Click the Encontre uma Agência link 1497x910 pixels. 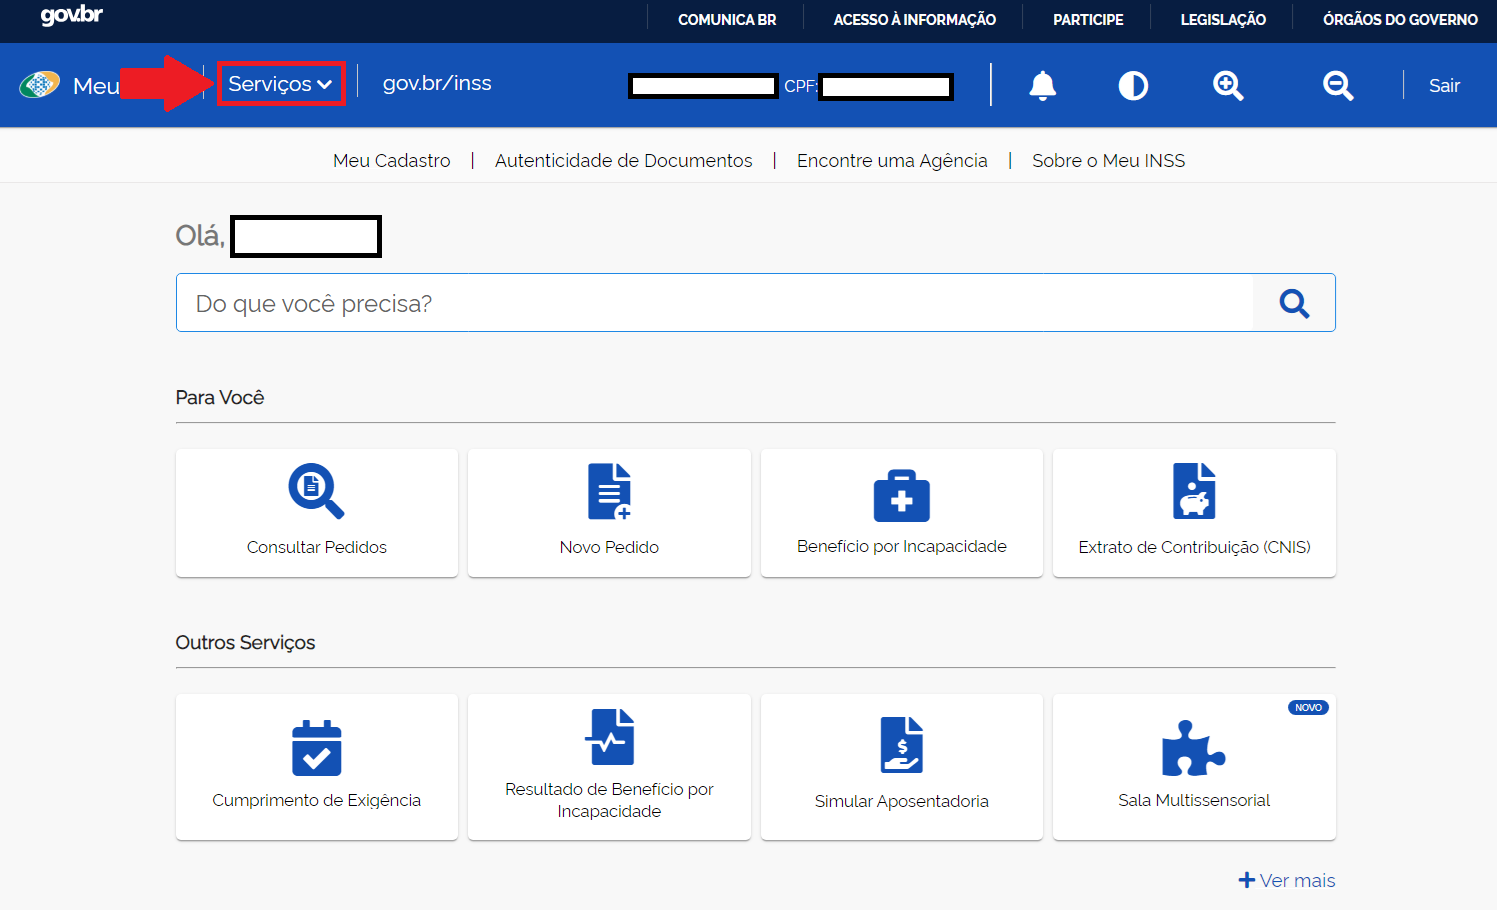pyautogui.click(x=891, y=161)
